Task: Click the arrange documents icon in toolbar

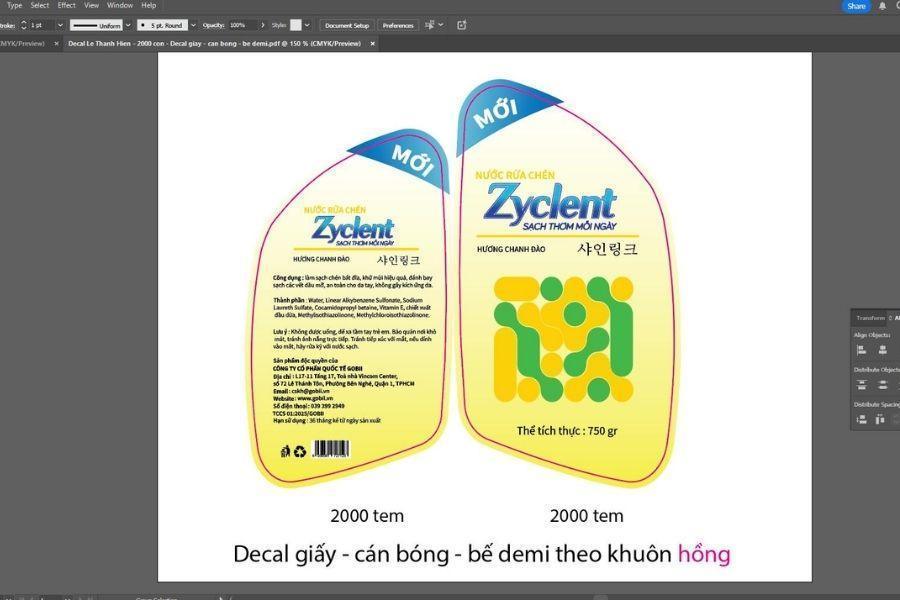Action: (461, 25)
